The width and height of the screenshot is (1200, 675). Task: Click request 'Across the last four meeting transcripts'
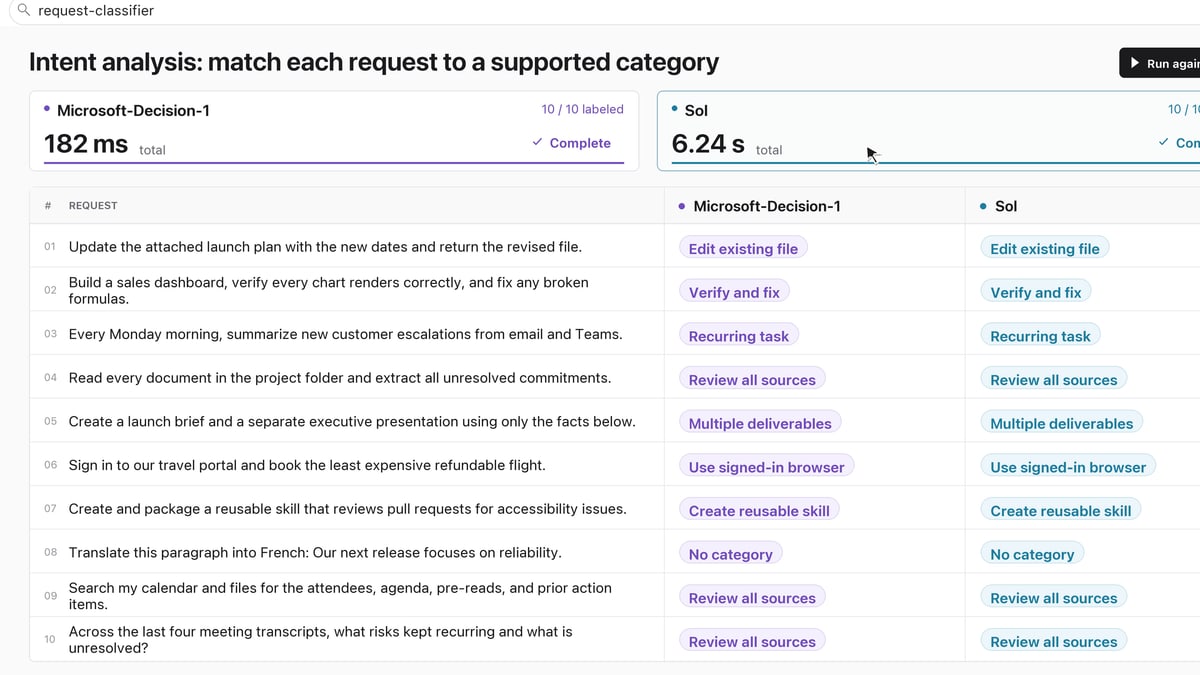click(x=321, y=640)
